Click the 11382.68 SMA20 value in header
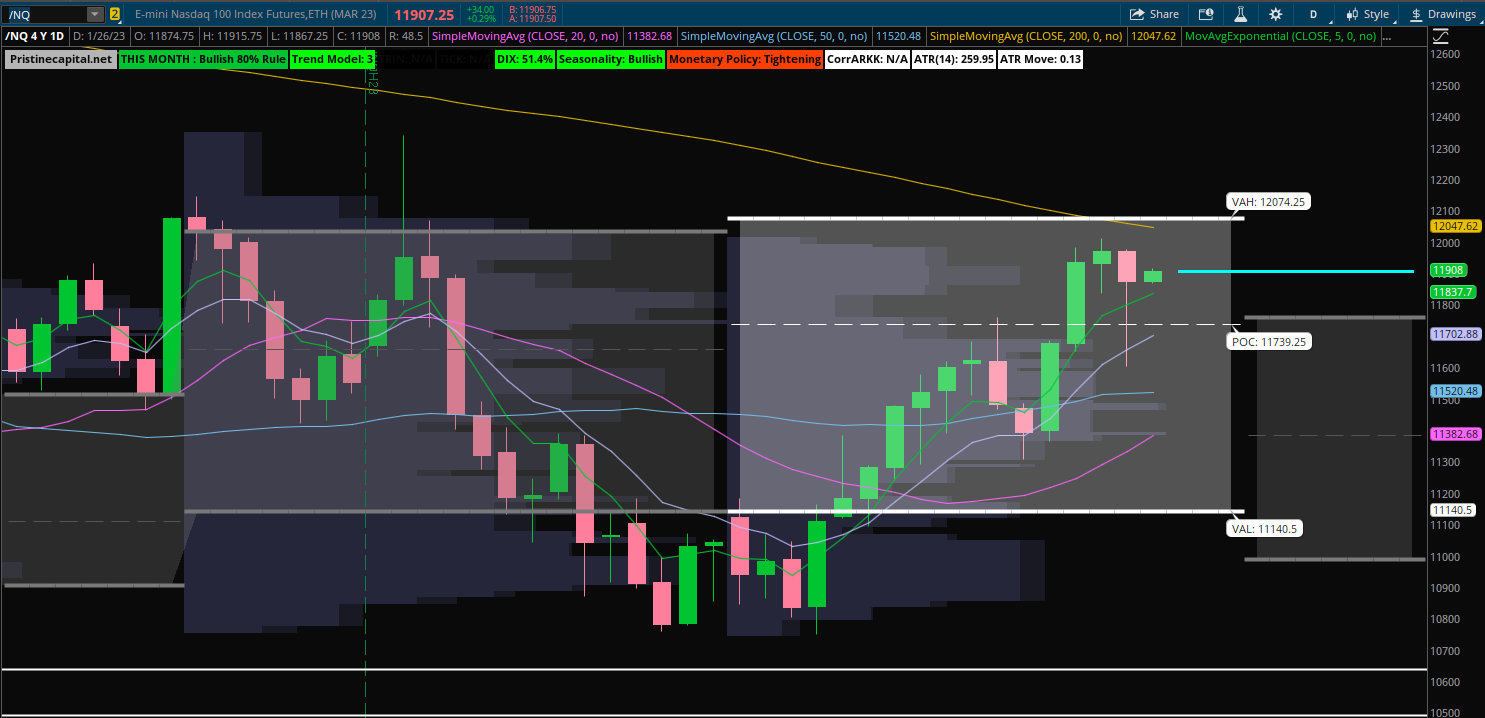 (x=649, y=36)
